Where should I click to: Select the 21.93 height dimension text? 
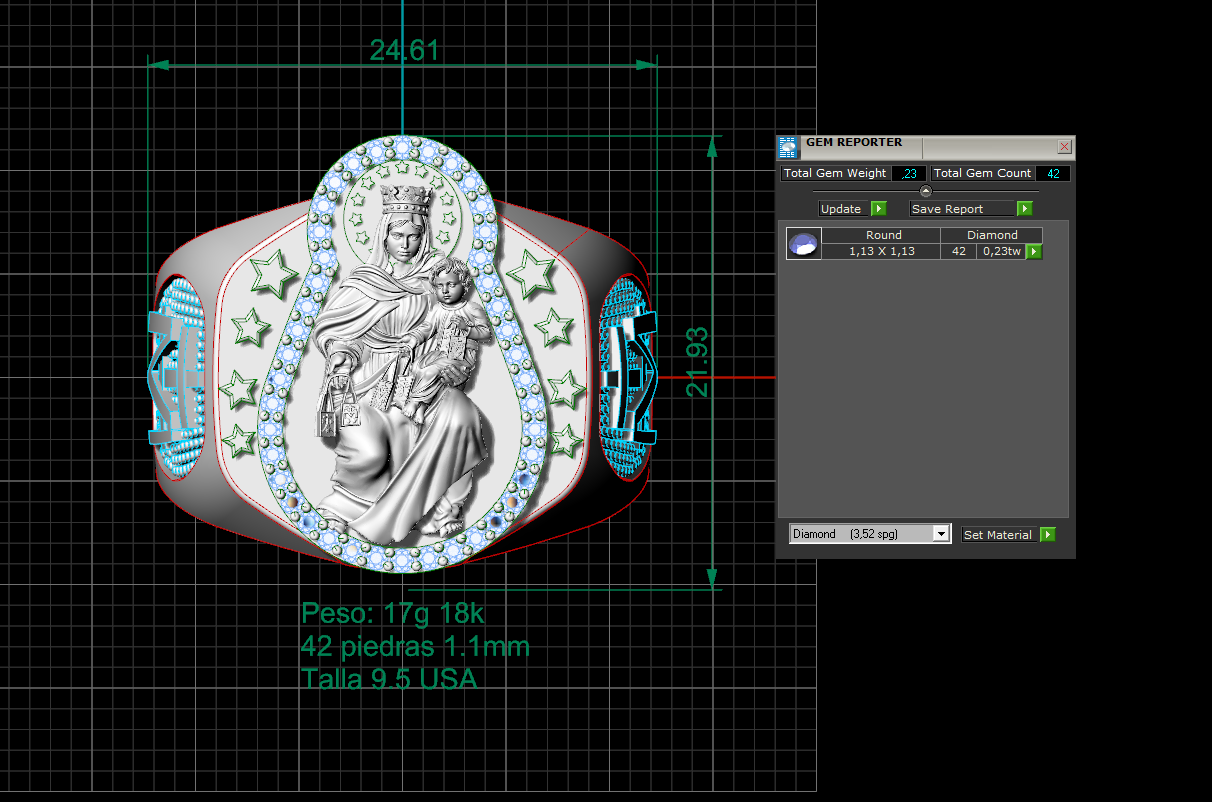click(x=697, y=361)
